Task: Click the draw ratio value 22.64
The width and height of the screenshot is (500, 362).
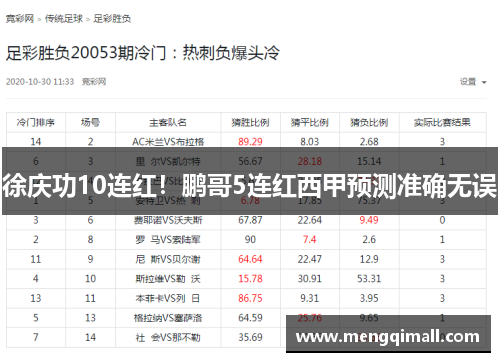Action: (x=310, y=220)
